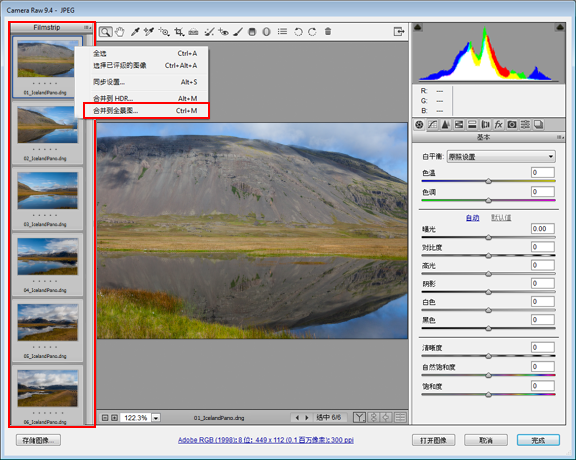Click the 打开图像 button
576x460 pixels.
click(433, 440)
